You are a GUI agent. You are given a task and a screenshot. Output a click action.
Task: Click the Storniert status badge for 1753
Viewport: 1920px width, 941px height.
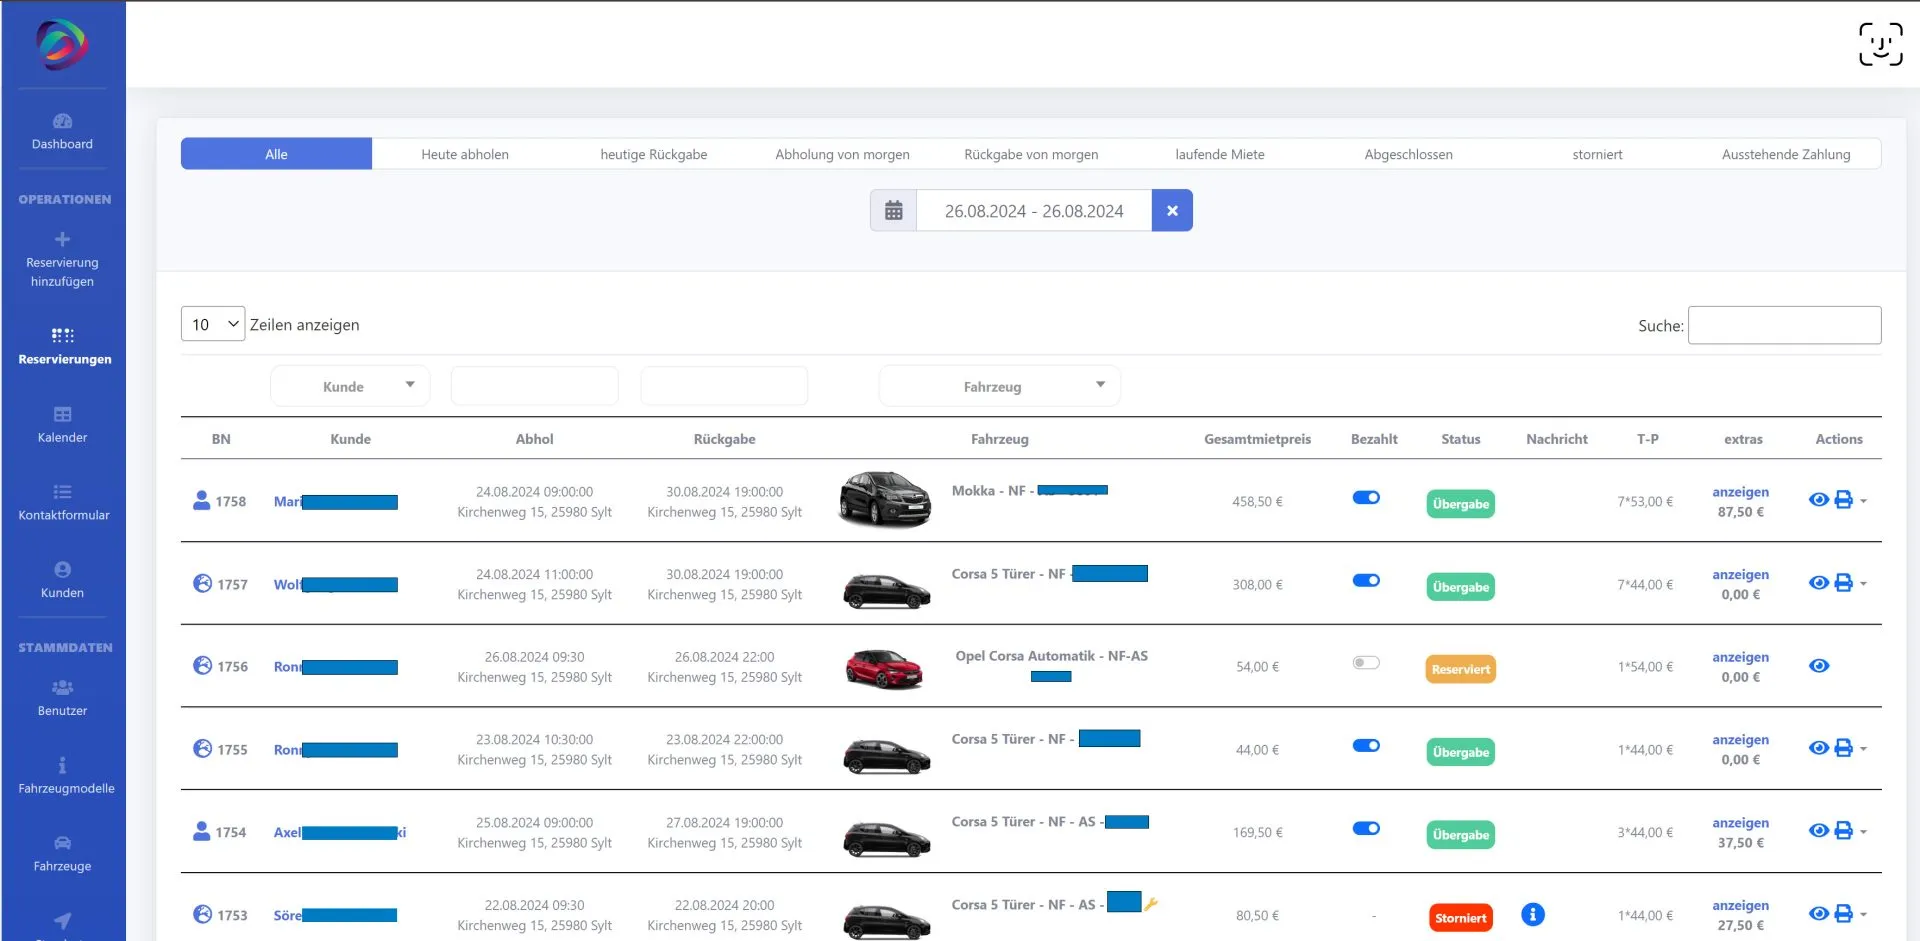tap(1461, 918)
